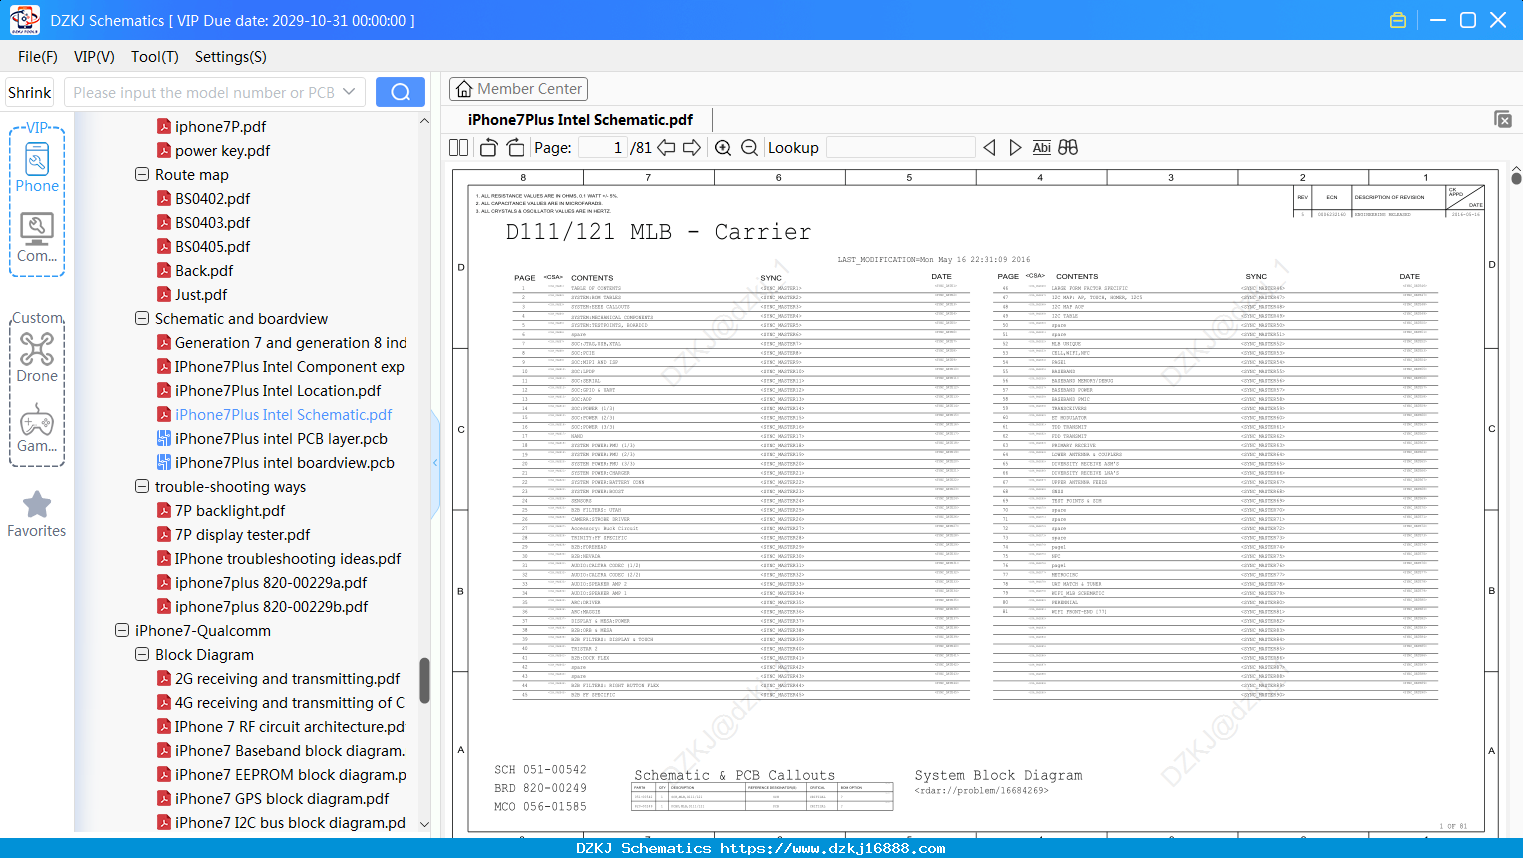Jump to previous Lookup result

coord(989,148)
